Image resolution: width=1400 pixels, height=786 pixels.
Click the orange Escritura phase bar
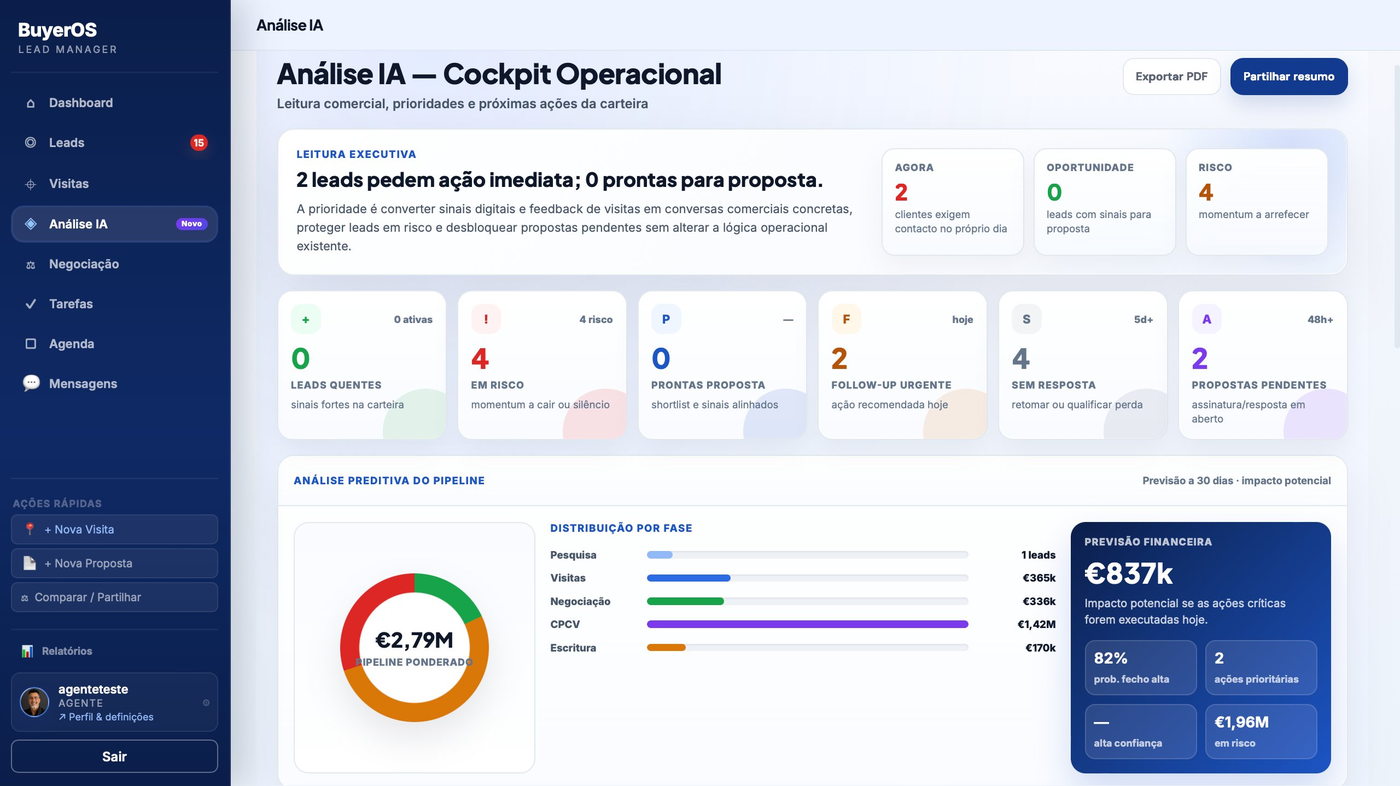(x=666, y=648)
